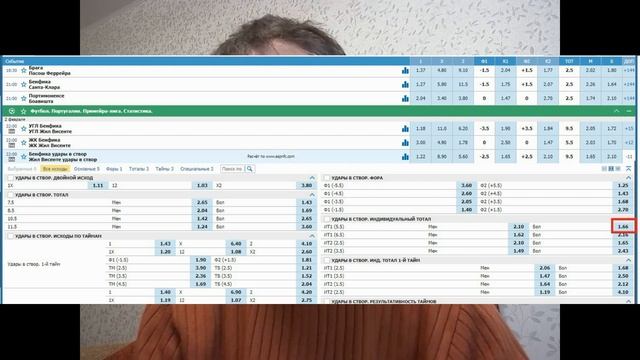Collapse the Инд. тотал 1-й тайм section

pyautogui.click(x=629, y=260)
